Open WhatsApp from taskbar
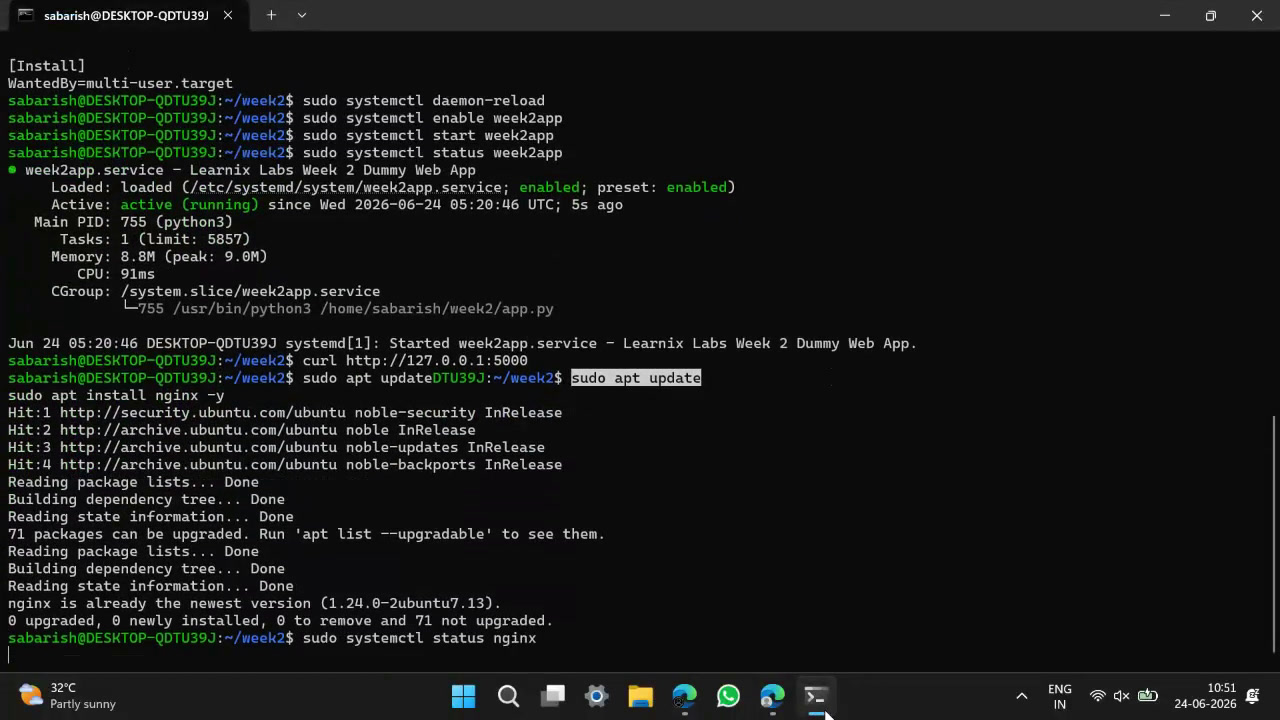This screenshot has width=1280, height=720. [729, 696]
